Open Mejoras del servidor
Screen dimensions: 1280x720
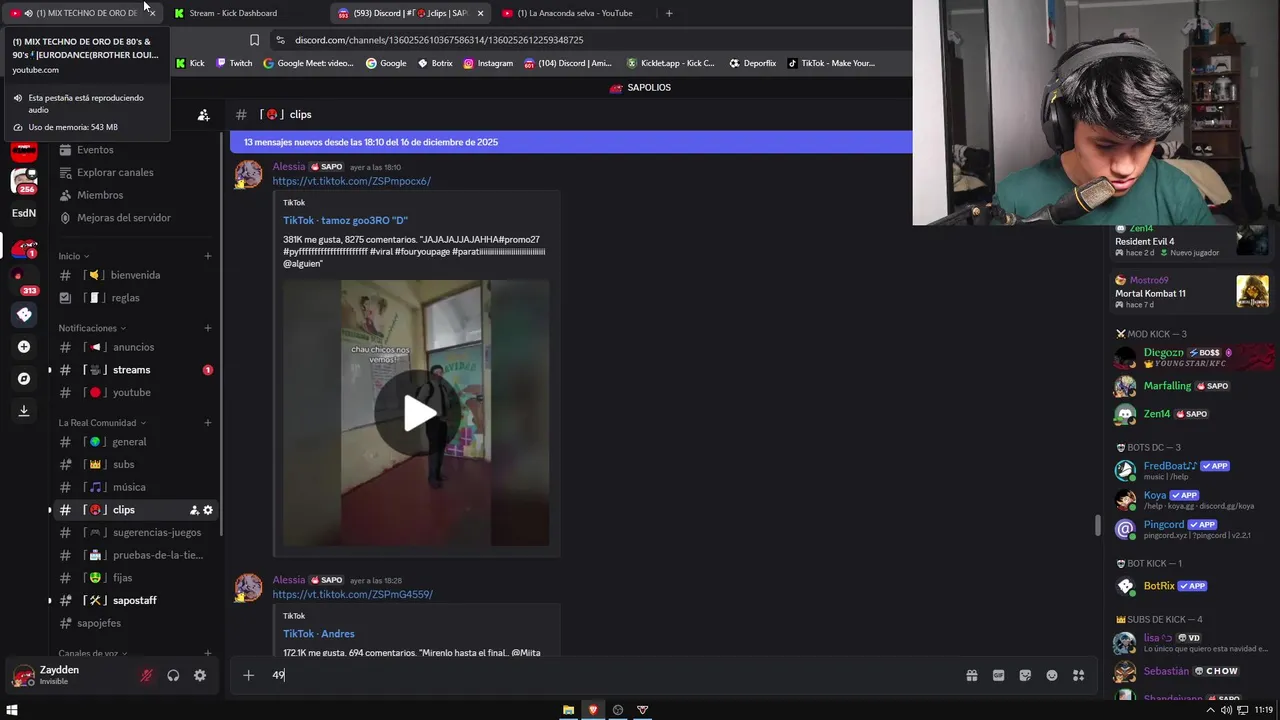pyautogui.click(x=135, y=218)
